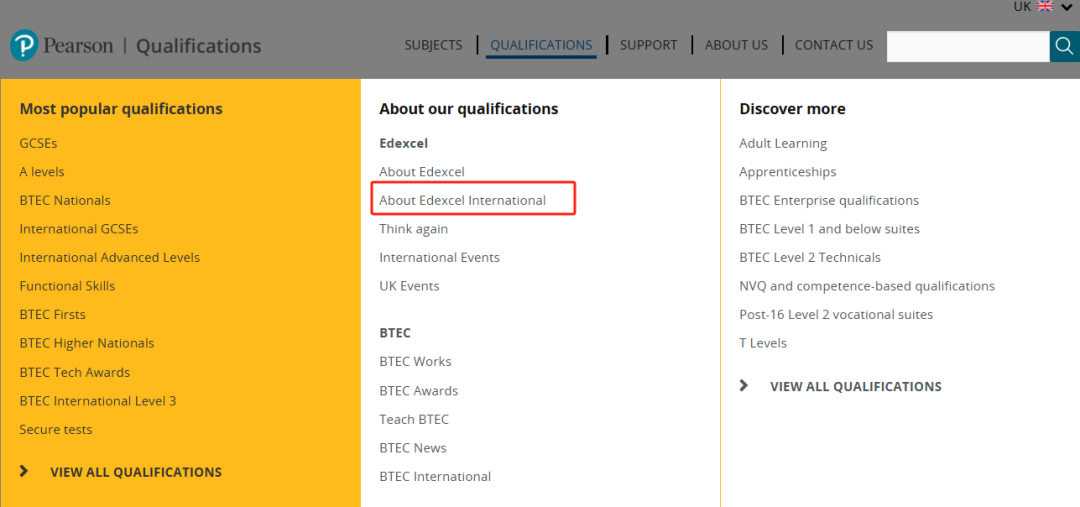1080x507 pixels.
Task: Open BTEC International Level 3
Action: click(98, 401)
